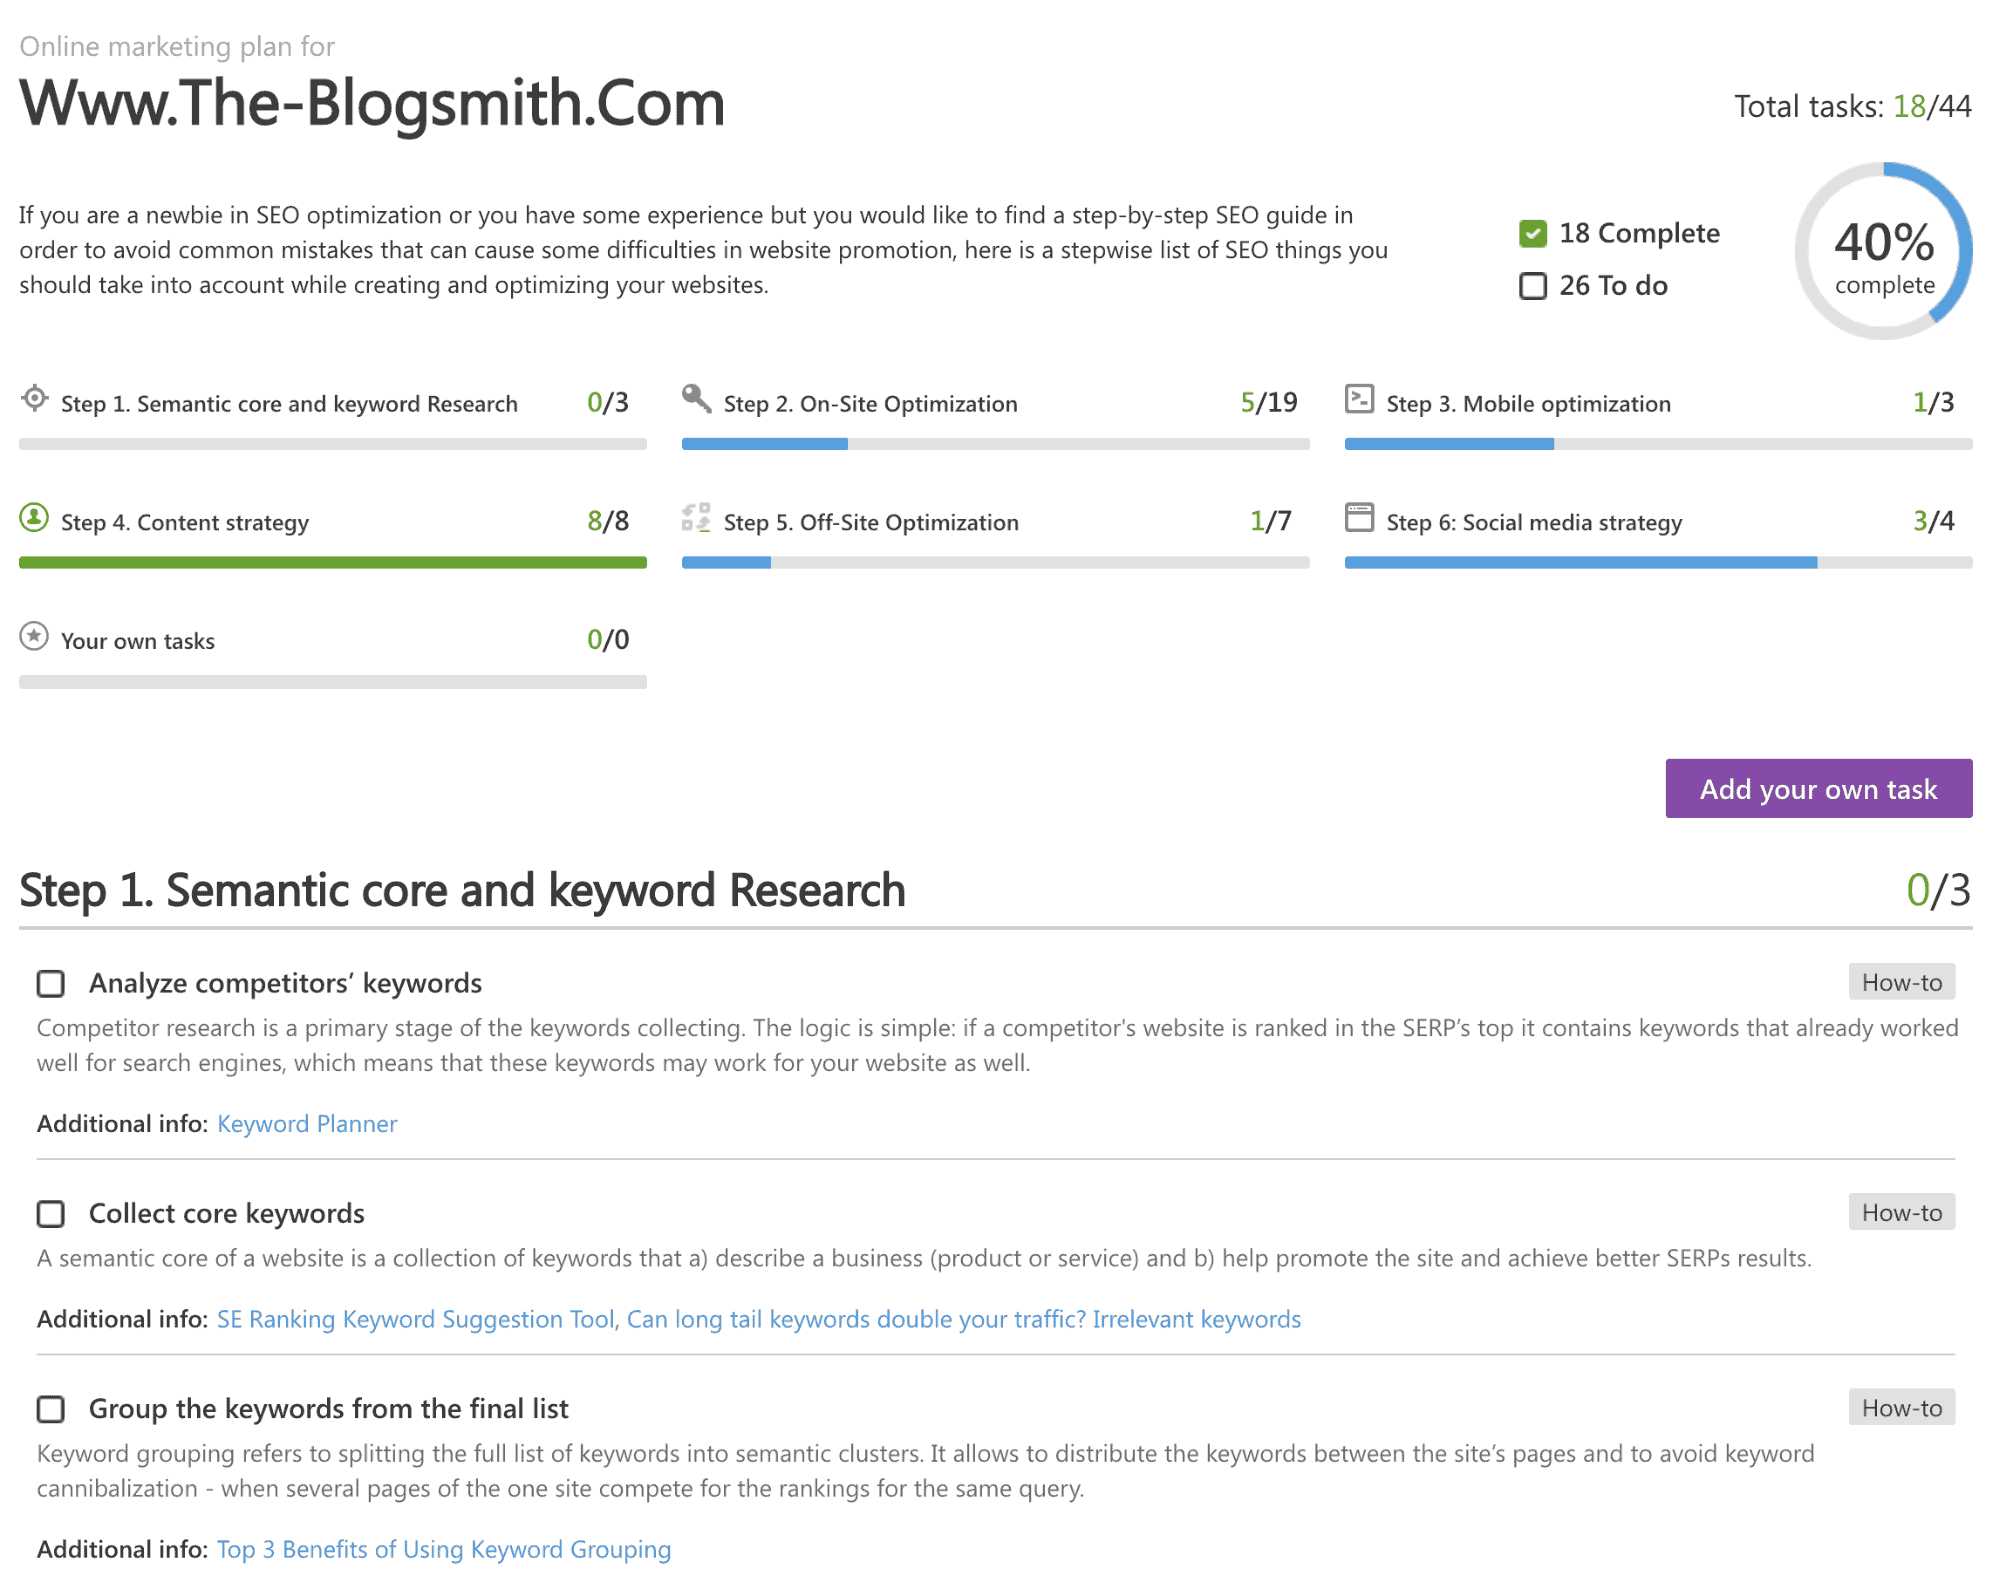Viewport: 1999px width, 1583px height.
Task: Click the 1/3 Mobile optimization count
Action: pos(1933,402)
